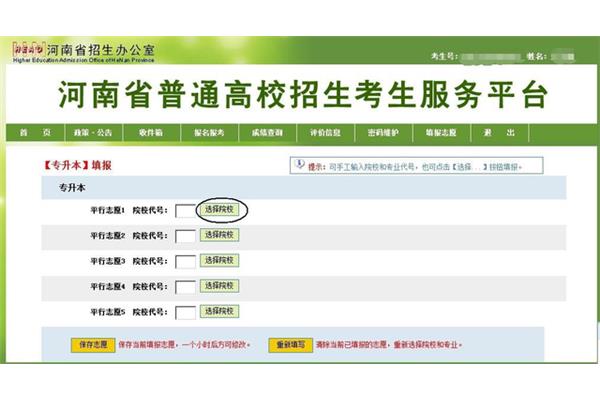Click the 平行志愿5 row label
This screenshot has width=600, height=400.
pyautogui.click(x=108, y=312)
